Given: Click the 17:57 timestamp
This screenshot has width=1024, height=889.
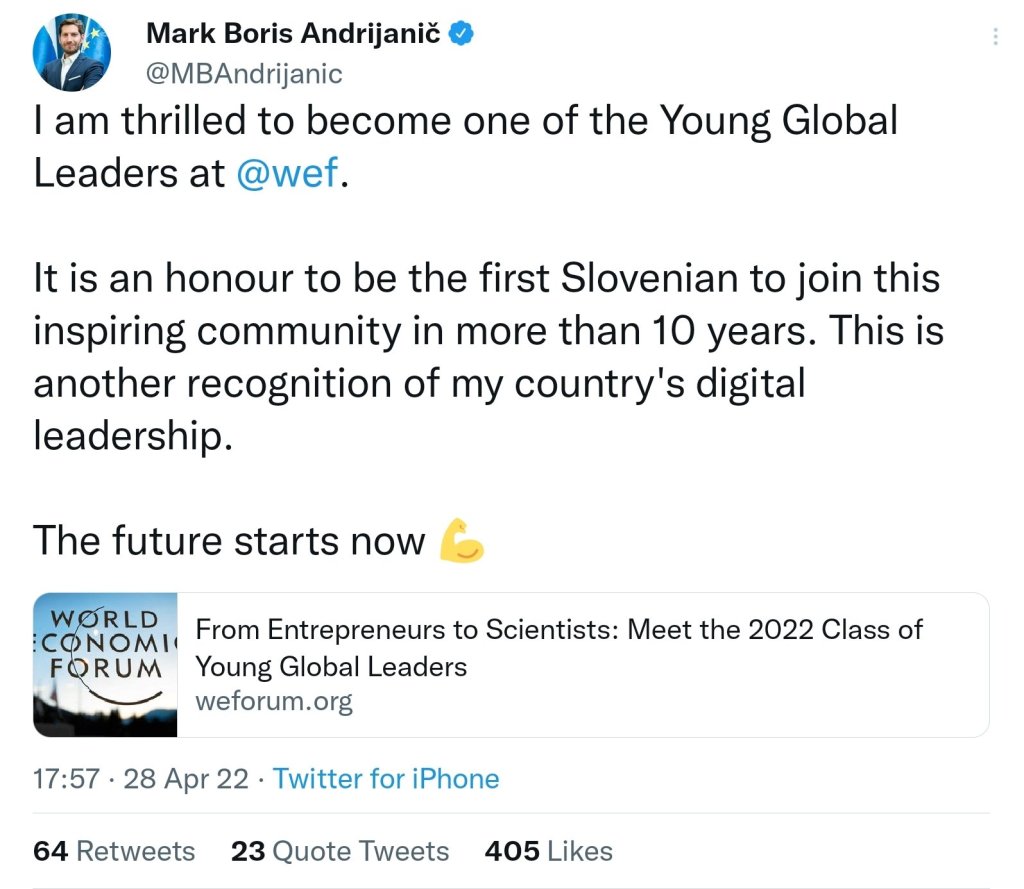Looking at the screenshot, I should (66, 779).
